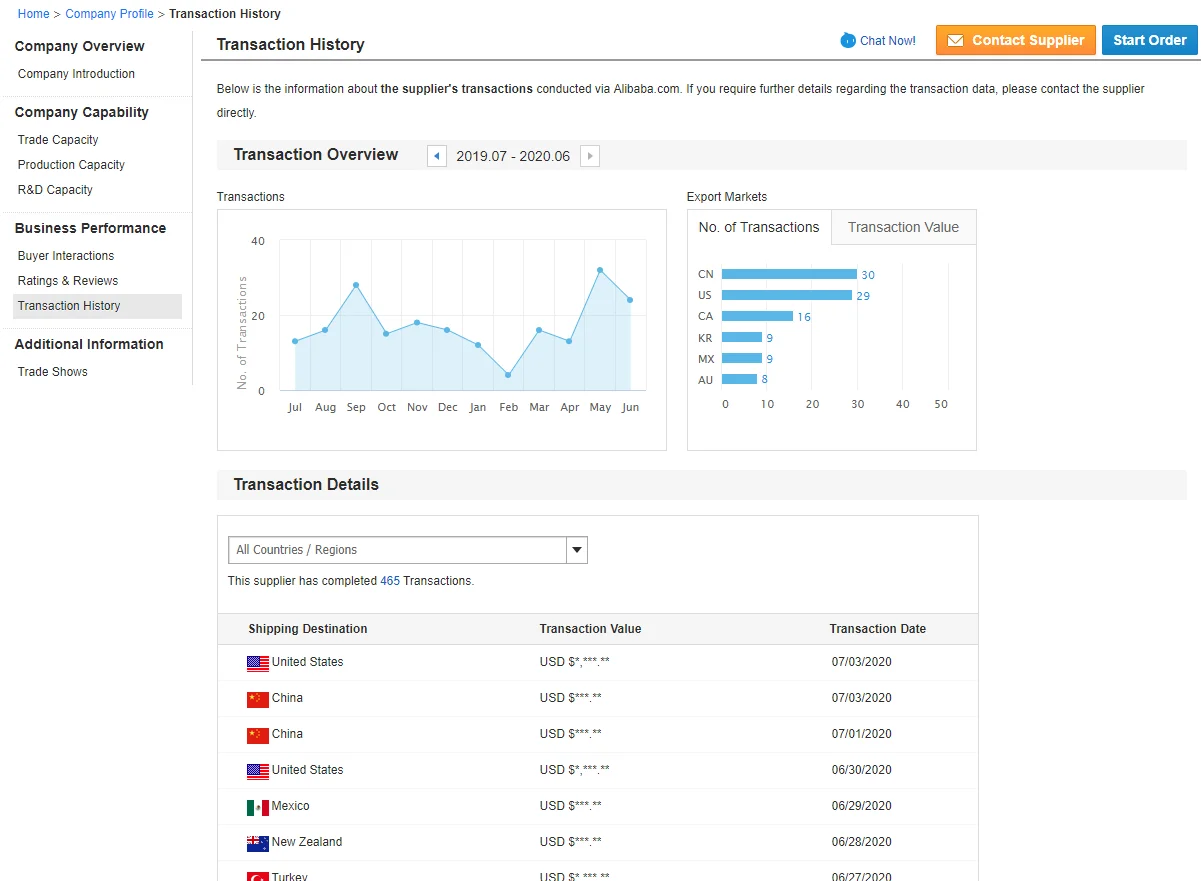1201x881 pixels.
Task: Click the New Zealand flag icon
Action: click(258, 843)
